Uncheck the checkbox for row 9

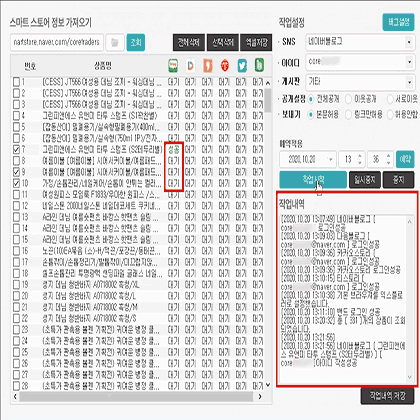pos(16,172)
